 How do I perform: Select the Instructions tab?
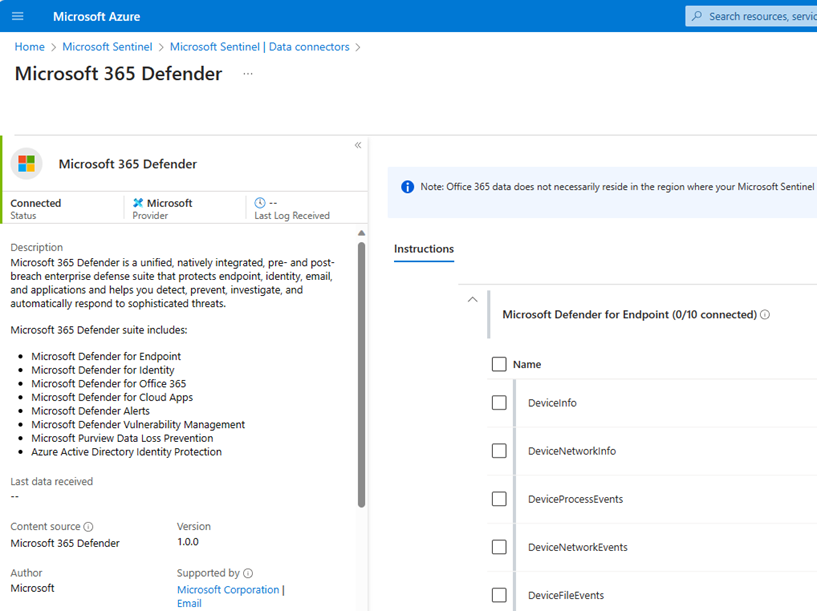tap(424, 249)
